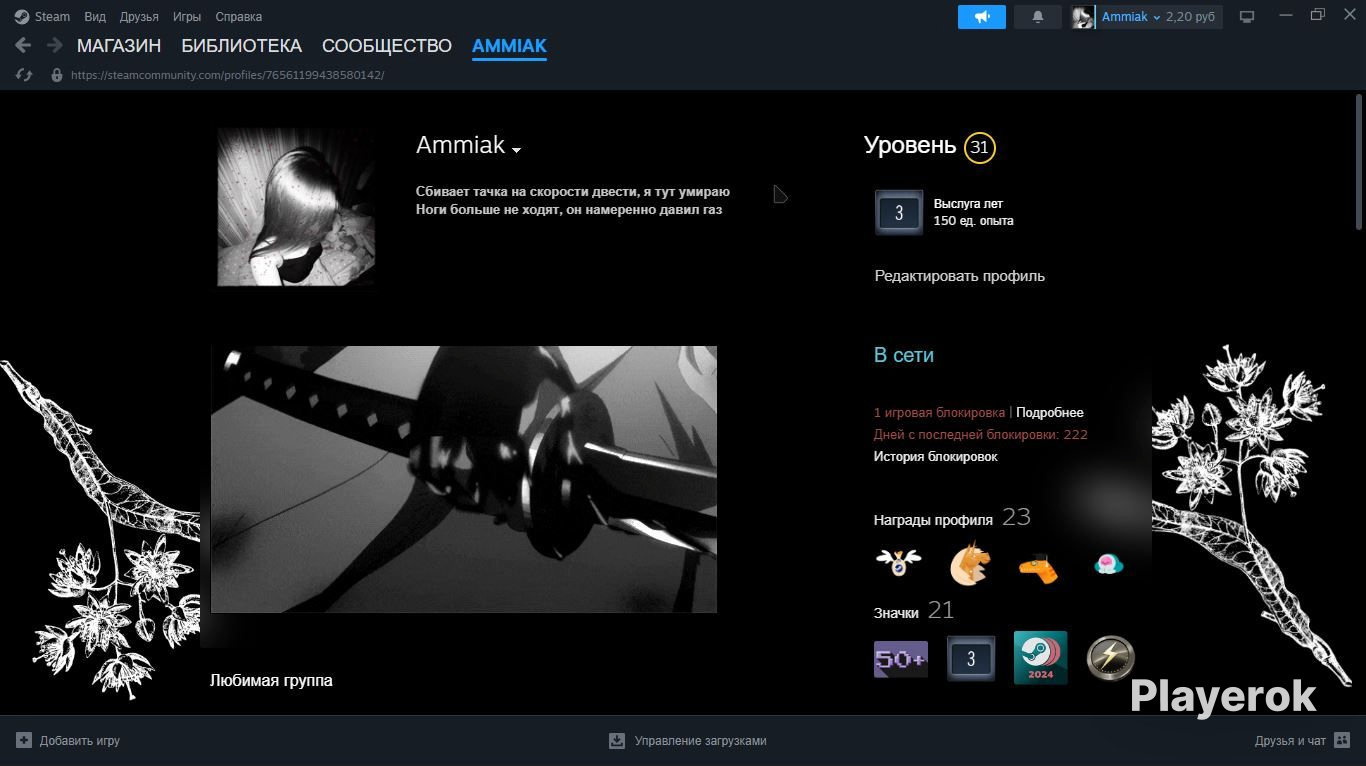Click the Значки heading link

(x=896, y=612)
